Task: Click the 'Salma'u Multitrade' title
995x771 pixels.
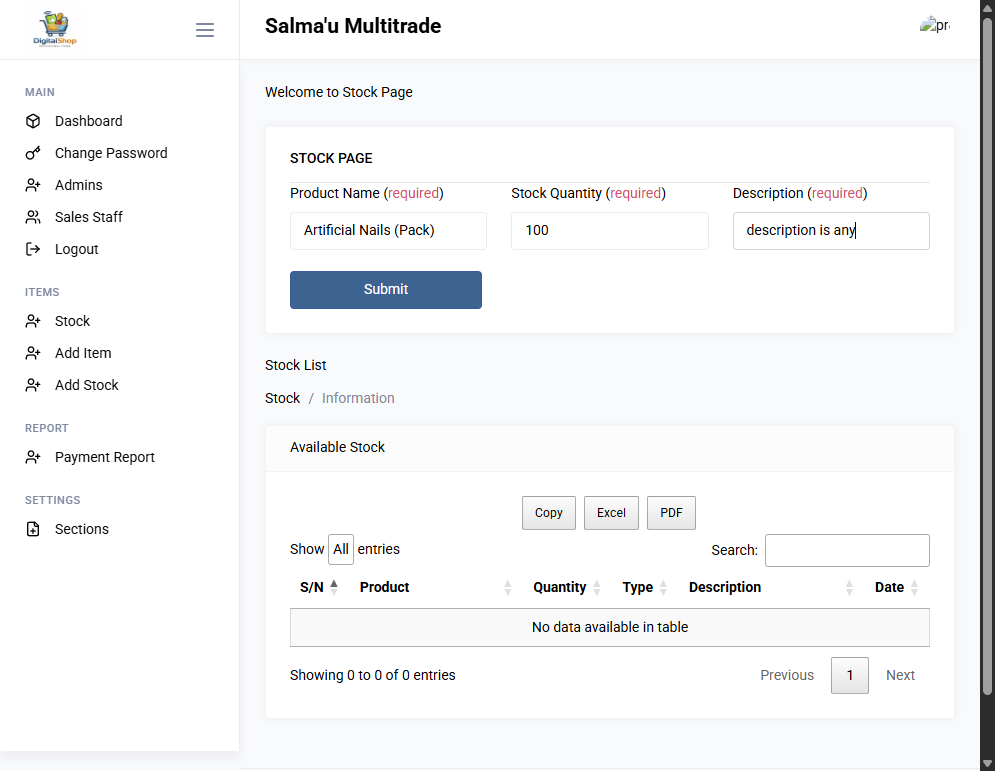Action: (353, 26)
